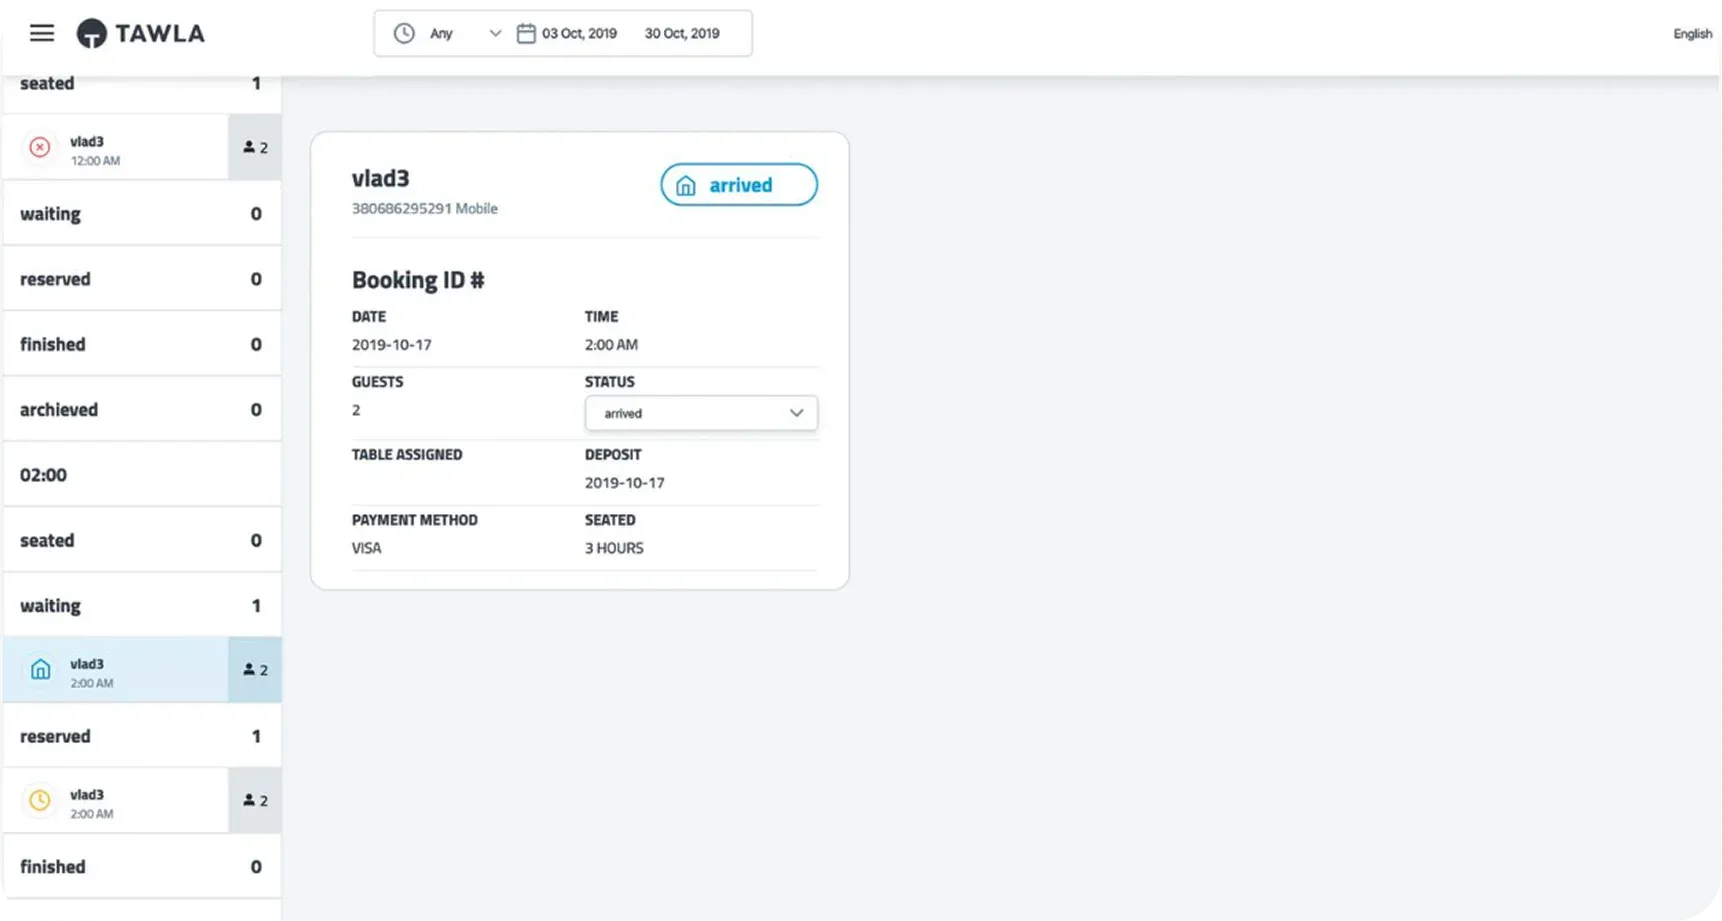The height and width of the screenshot is (921, 1722).
Task: Click the yellow clock reserved icon
Action: coord(40,801)
